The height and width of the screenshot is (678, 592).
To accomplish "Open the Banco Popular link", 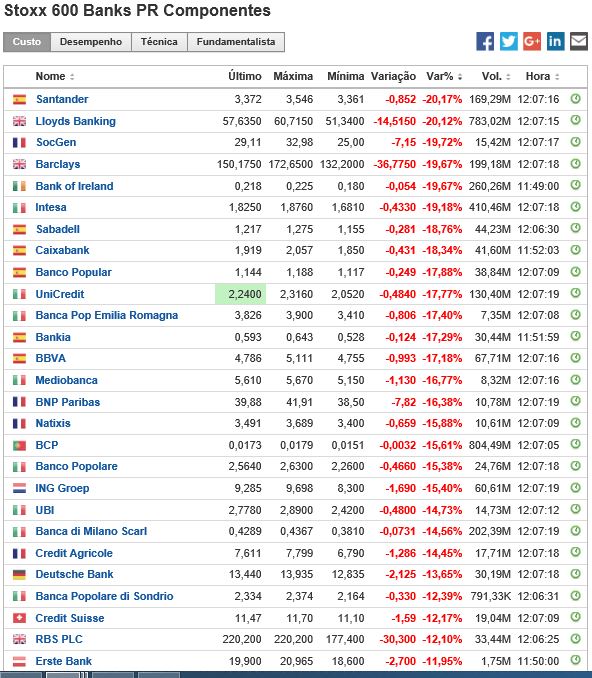I will [74, 272].
